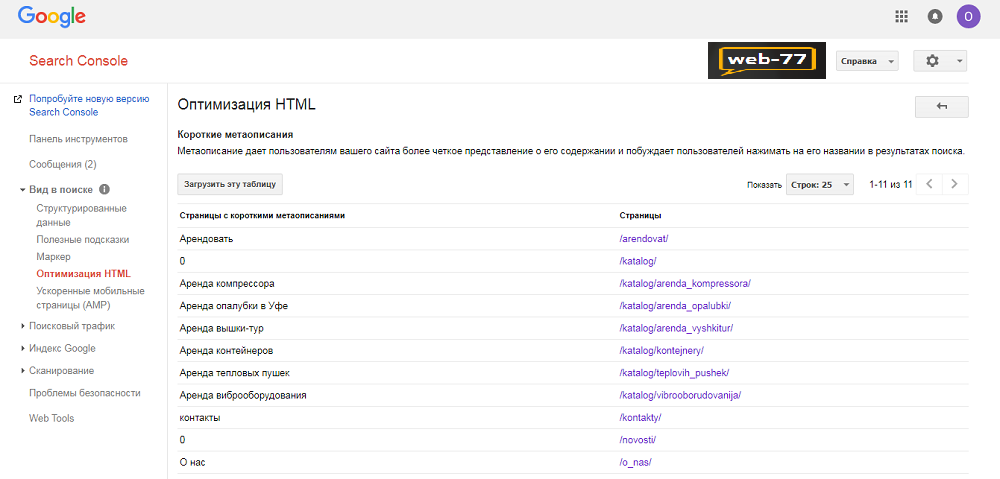Click the back arrow button
The height and width of the screenshot is (479, 1000).
point(941,107)
